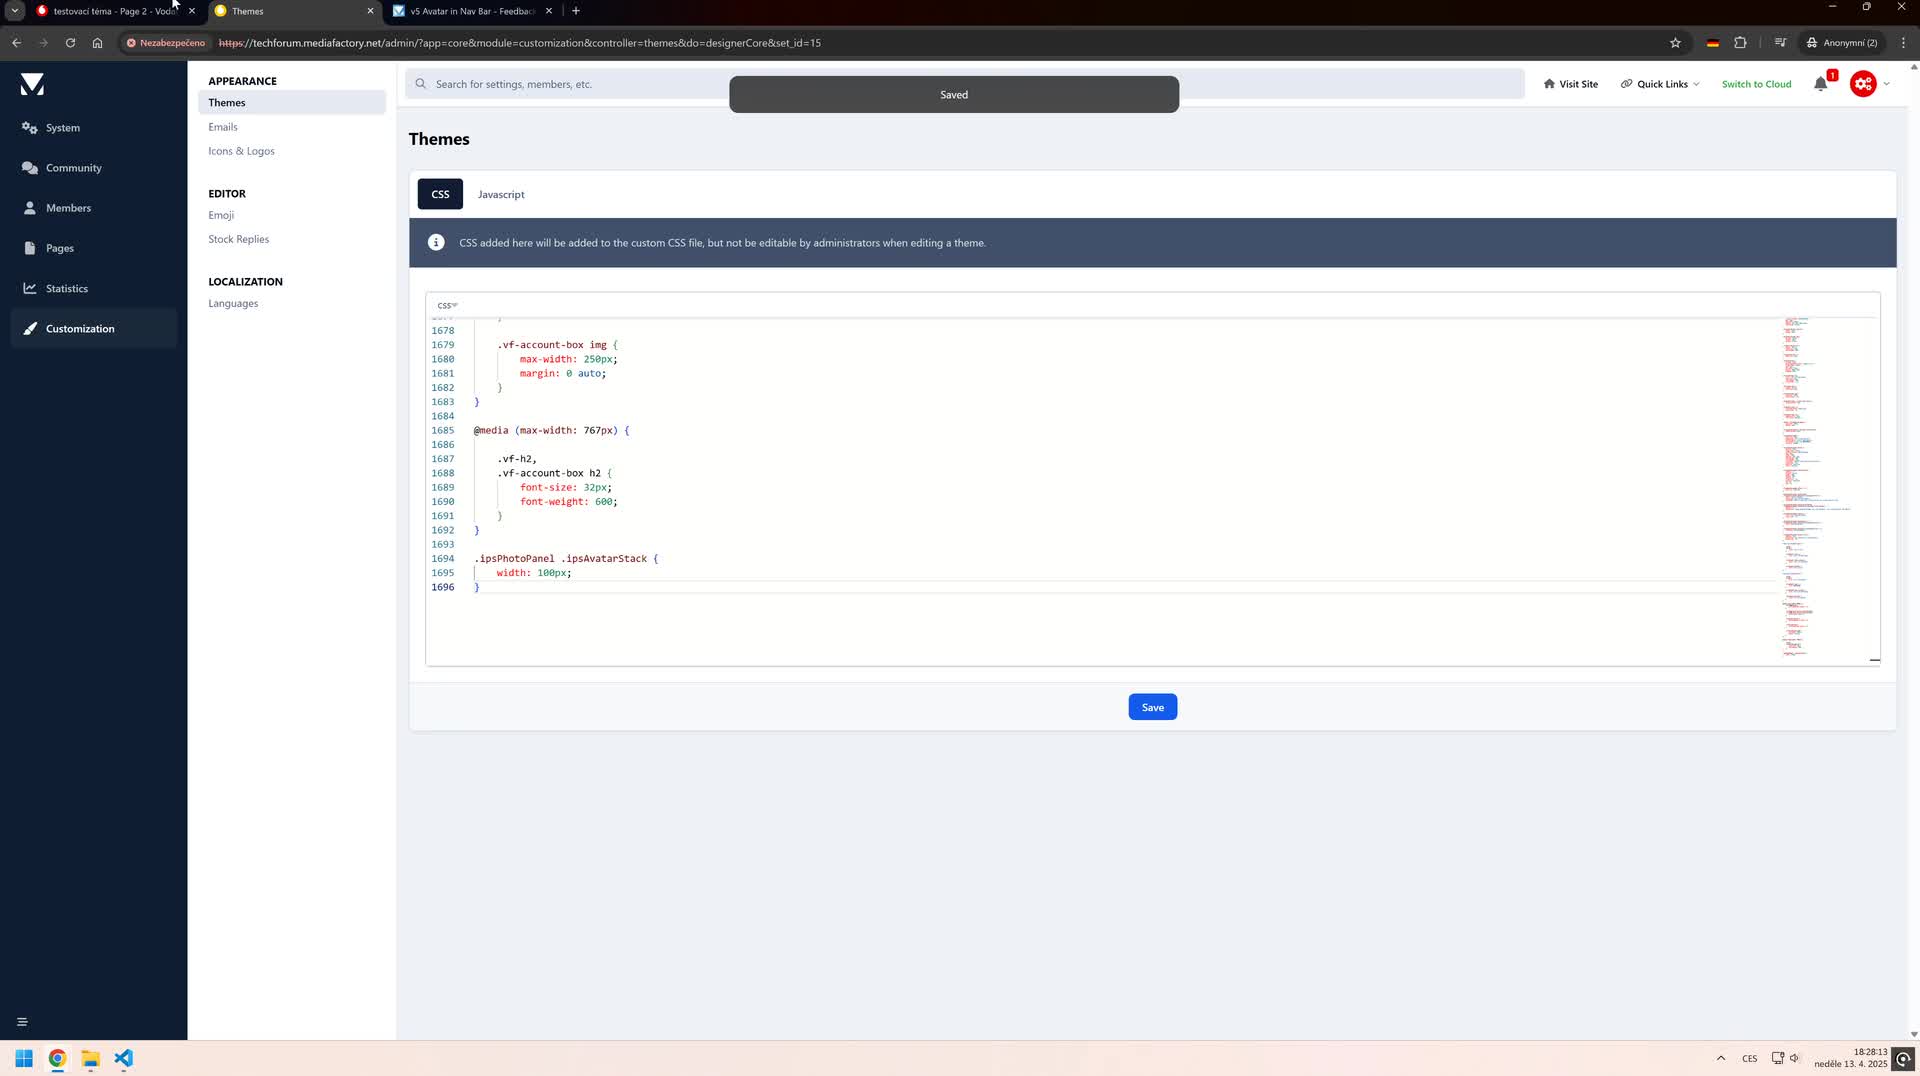Select Themes in Appearance menu
Screen dimensions: 1920x1076
tap(292, 103)
